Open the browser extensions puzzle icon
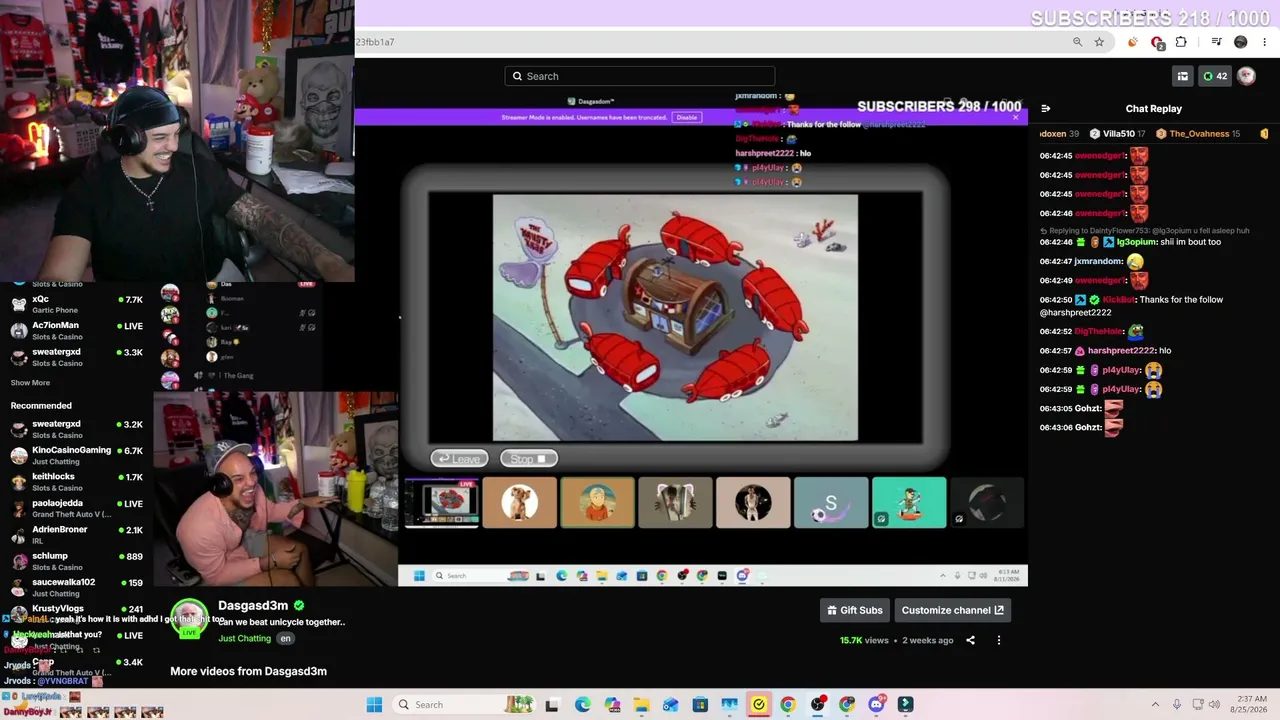The height and width of the screenshot is (720, 1280). coord(1181,42)
